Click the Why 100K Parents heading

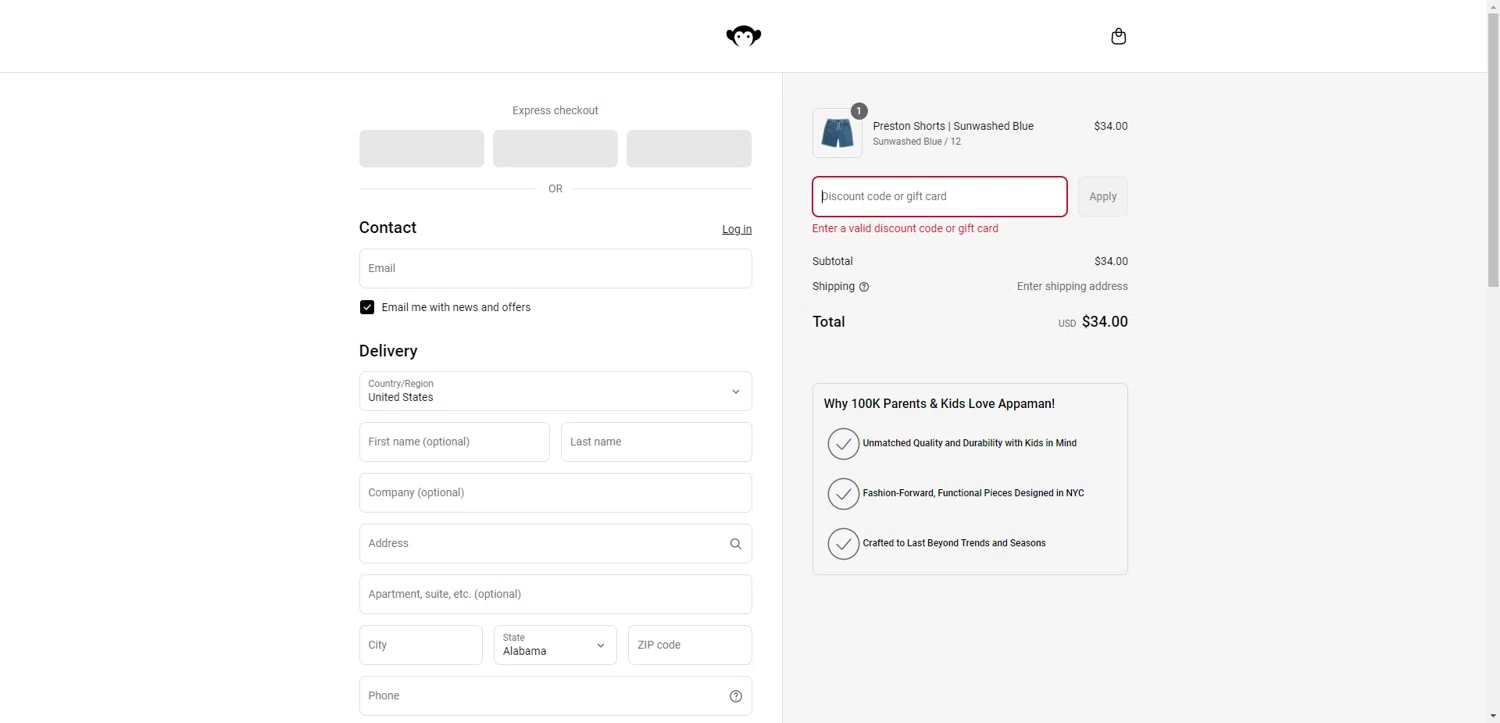tap(939, 404)
